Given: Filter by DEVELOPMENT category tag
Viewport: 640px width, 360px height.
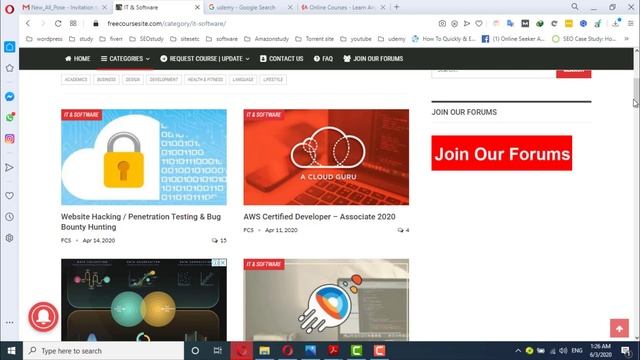Looking at the screenshot, I should [x=164, y=80].
